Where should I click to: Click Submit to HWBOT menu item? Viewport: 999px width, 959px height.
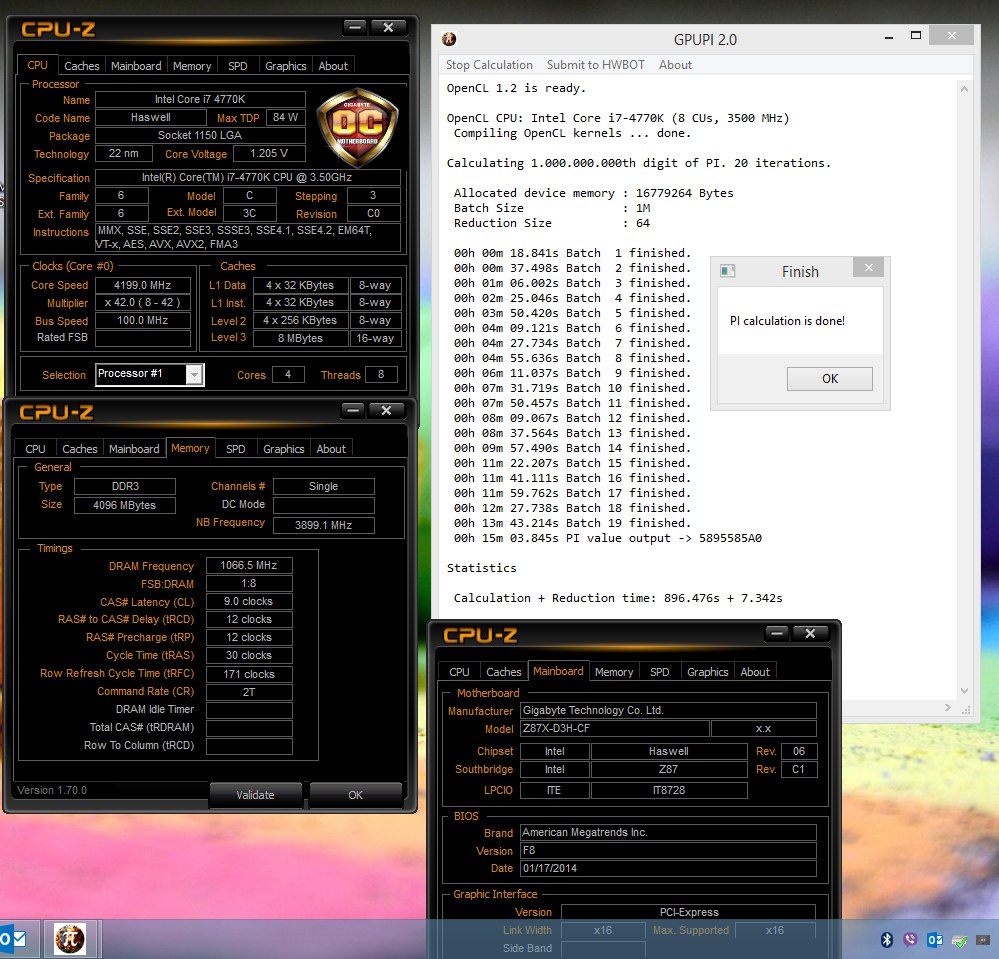595,65
